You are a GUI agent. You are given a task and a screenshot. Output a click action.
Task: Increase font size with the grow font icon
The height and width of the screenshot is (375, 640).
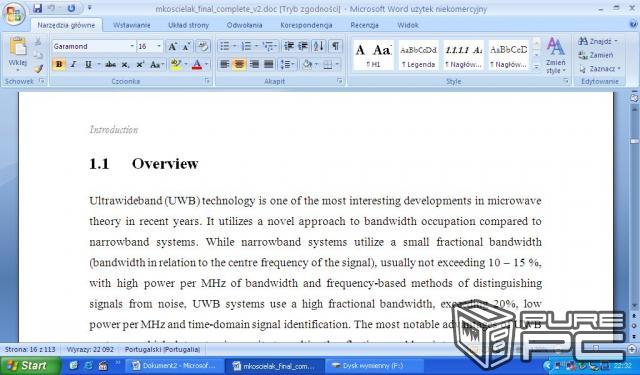pos(173,47)
